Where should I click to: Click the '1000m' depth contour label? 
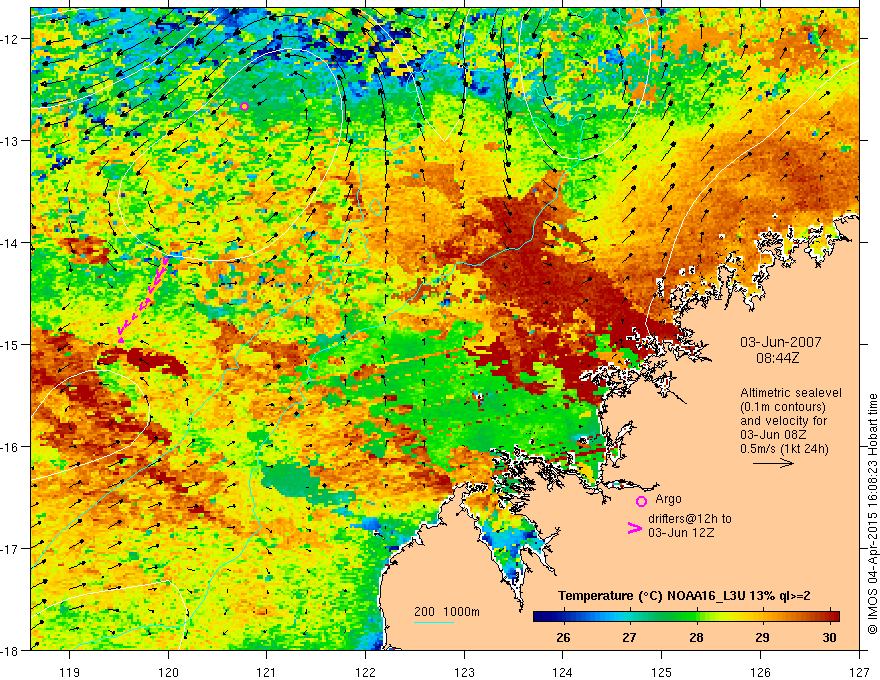tap(462, 612)
